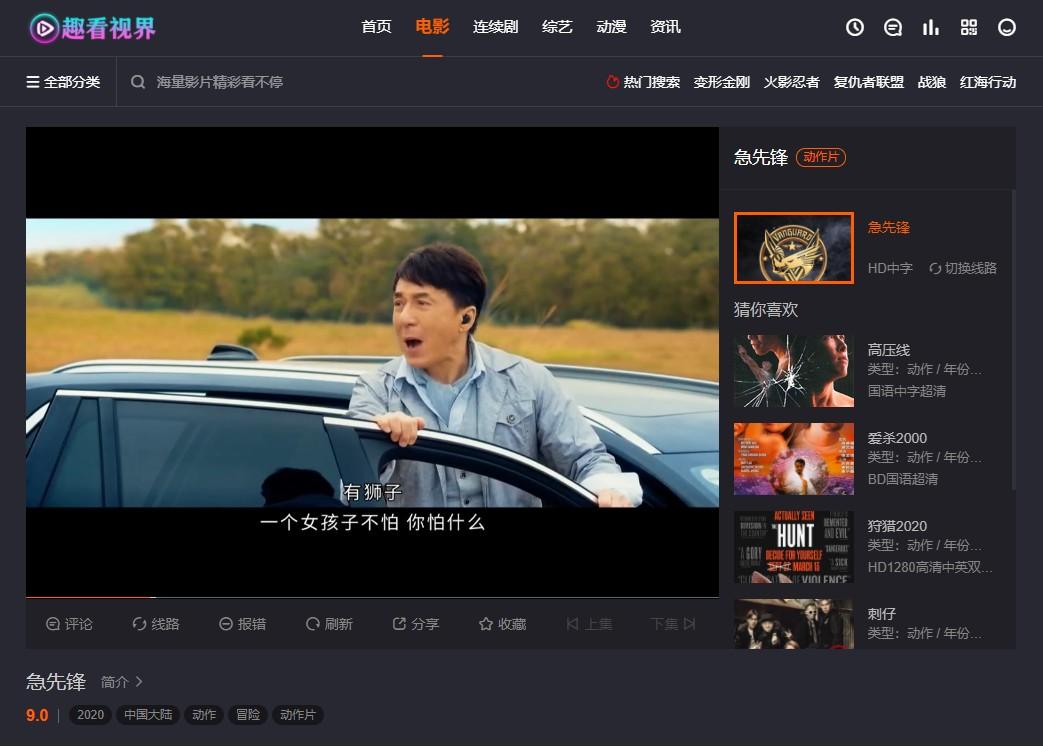The height and width of the screenshot is (748, 1043).
Task: Click 上集 previous episode button
Action: click(589, 624)
